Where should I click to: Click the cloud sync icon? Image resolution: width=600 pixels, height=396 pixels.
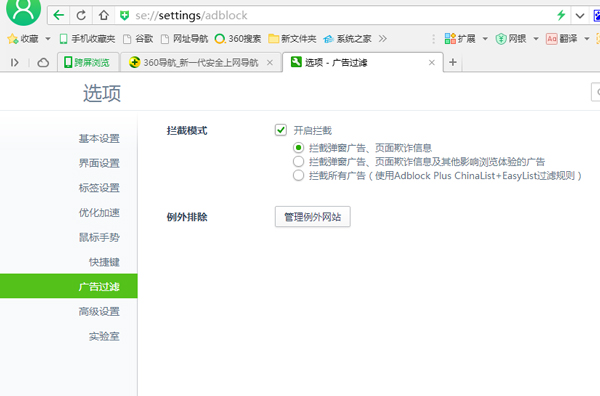tap(43, 62)
